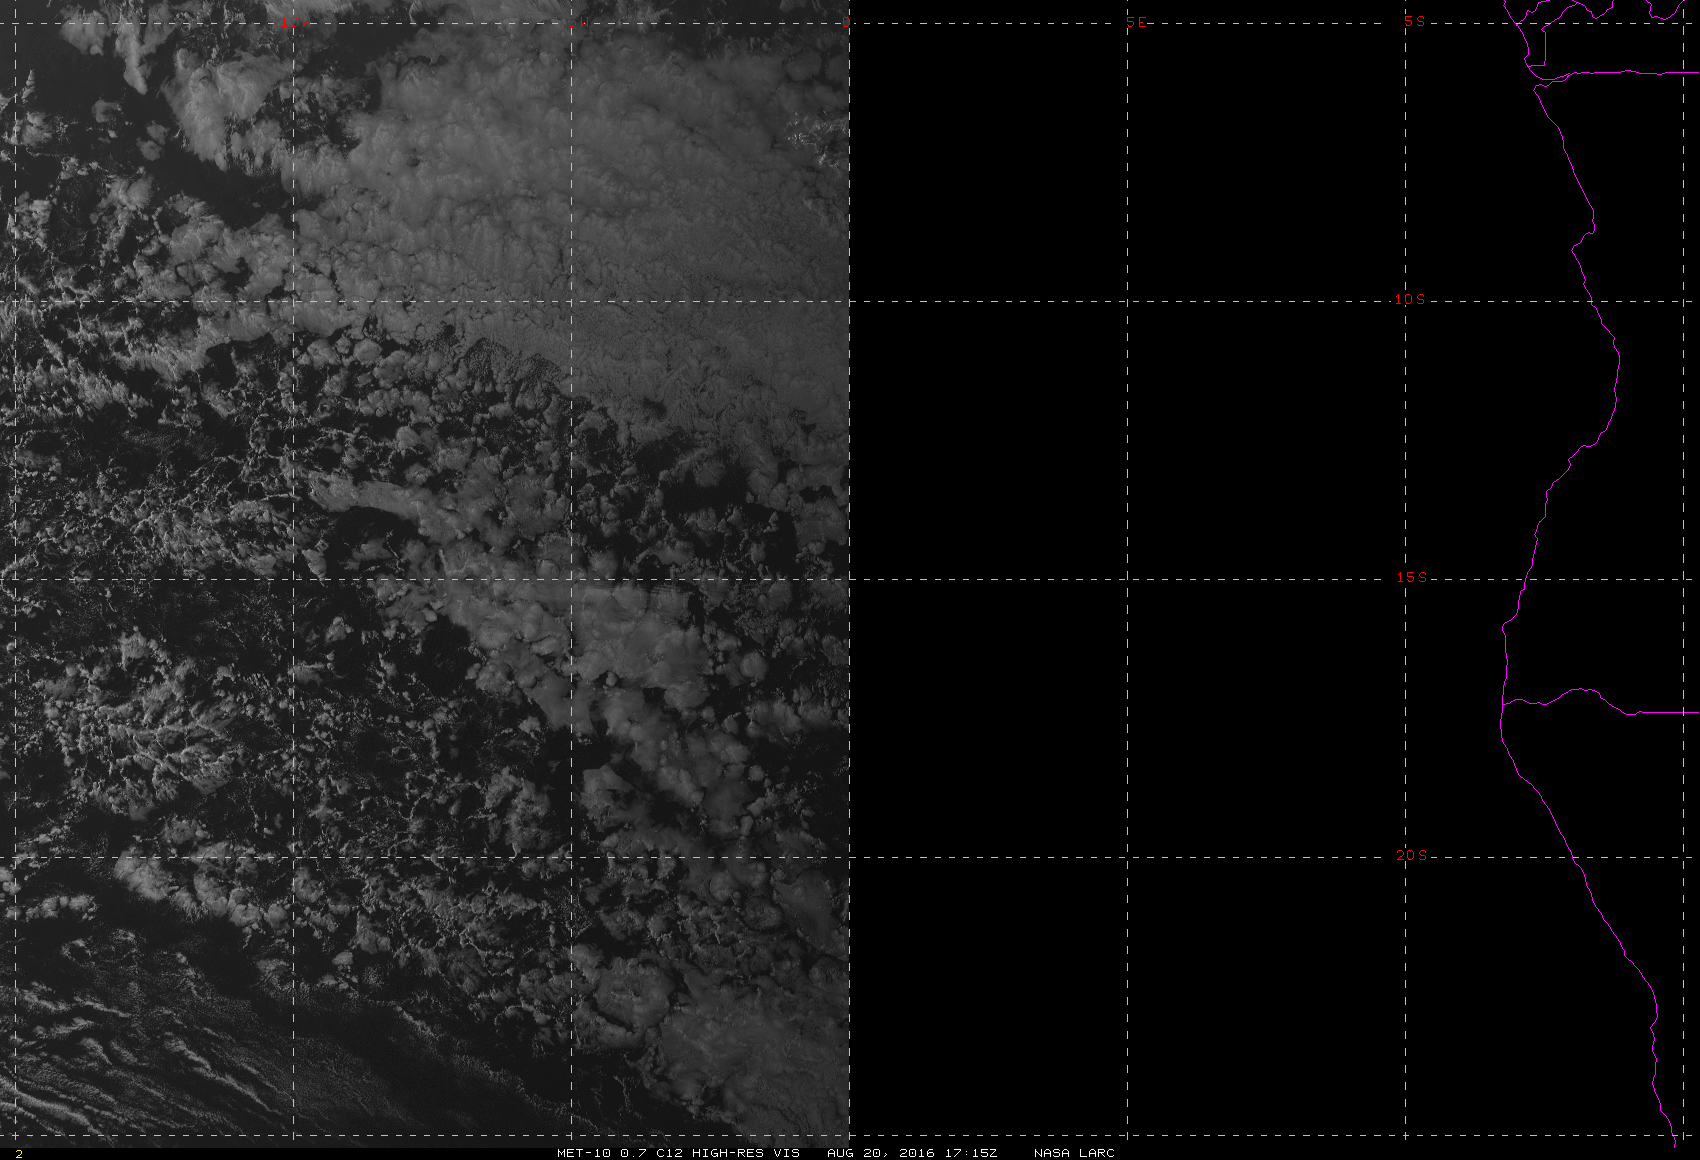Click the 0 longitude label
This screenshot has width=1700, height=1160.
tap(847, 22)
